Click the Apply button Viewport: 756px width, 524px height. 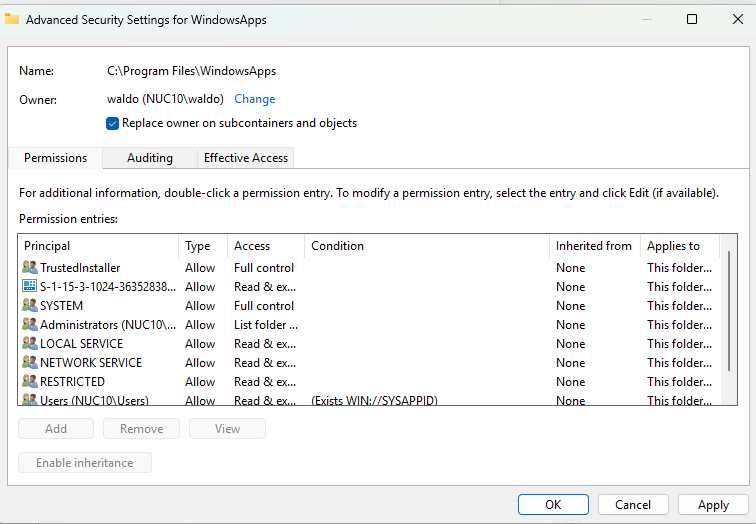713,505
